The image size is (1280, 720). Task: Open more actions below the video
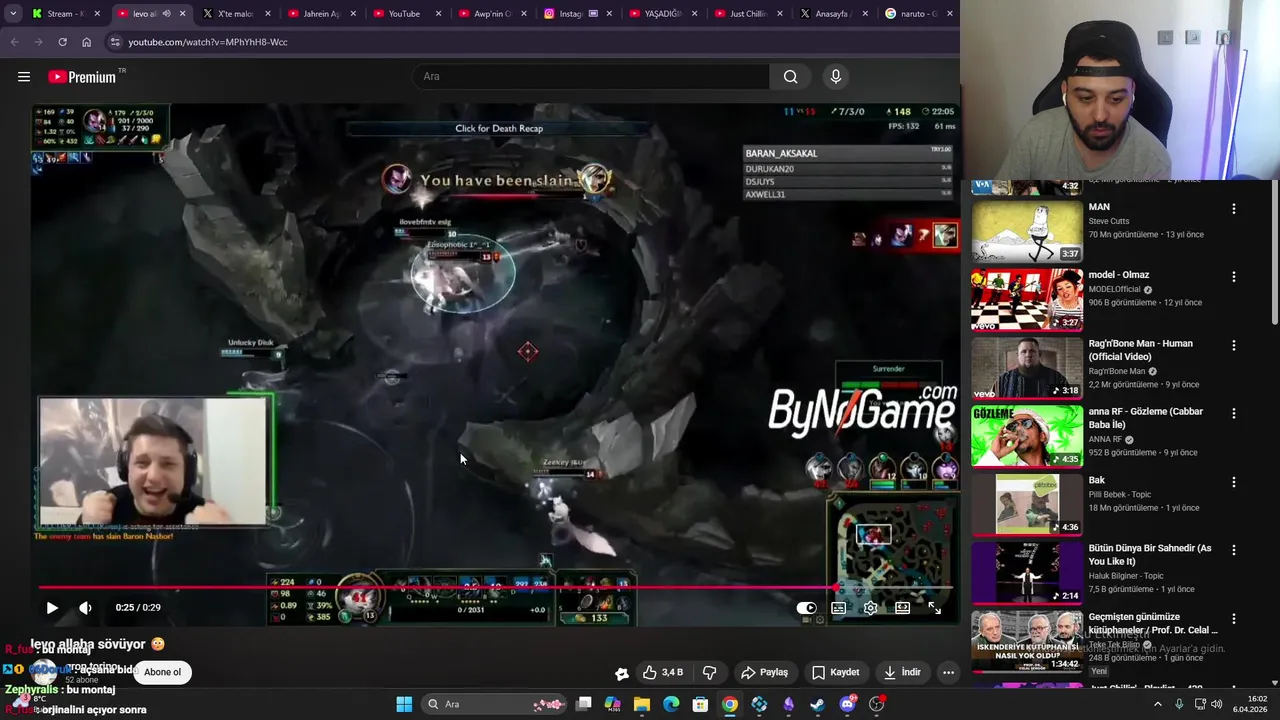tap(948, 672)
